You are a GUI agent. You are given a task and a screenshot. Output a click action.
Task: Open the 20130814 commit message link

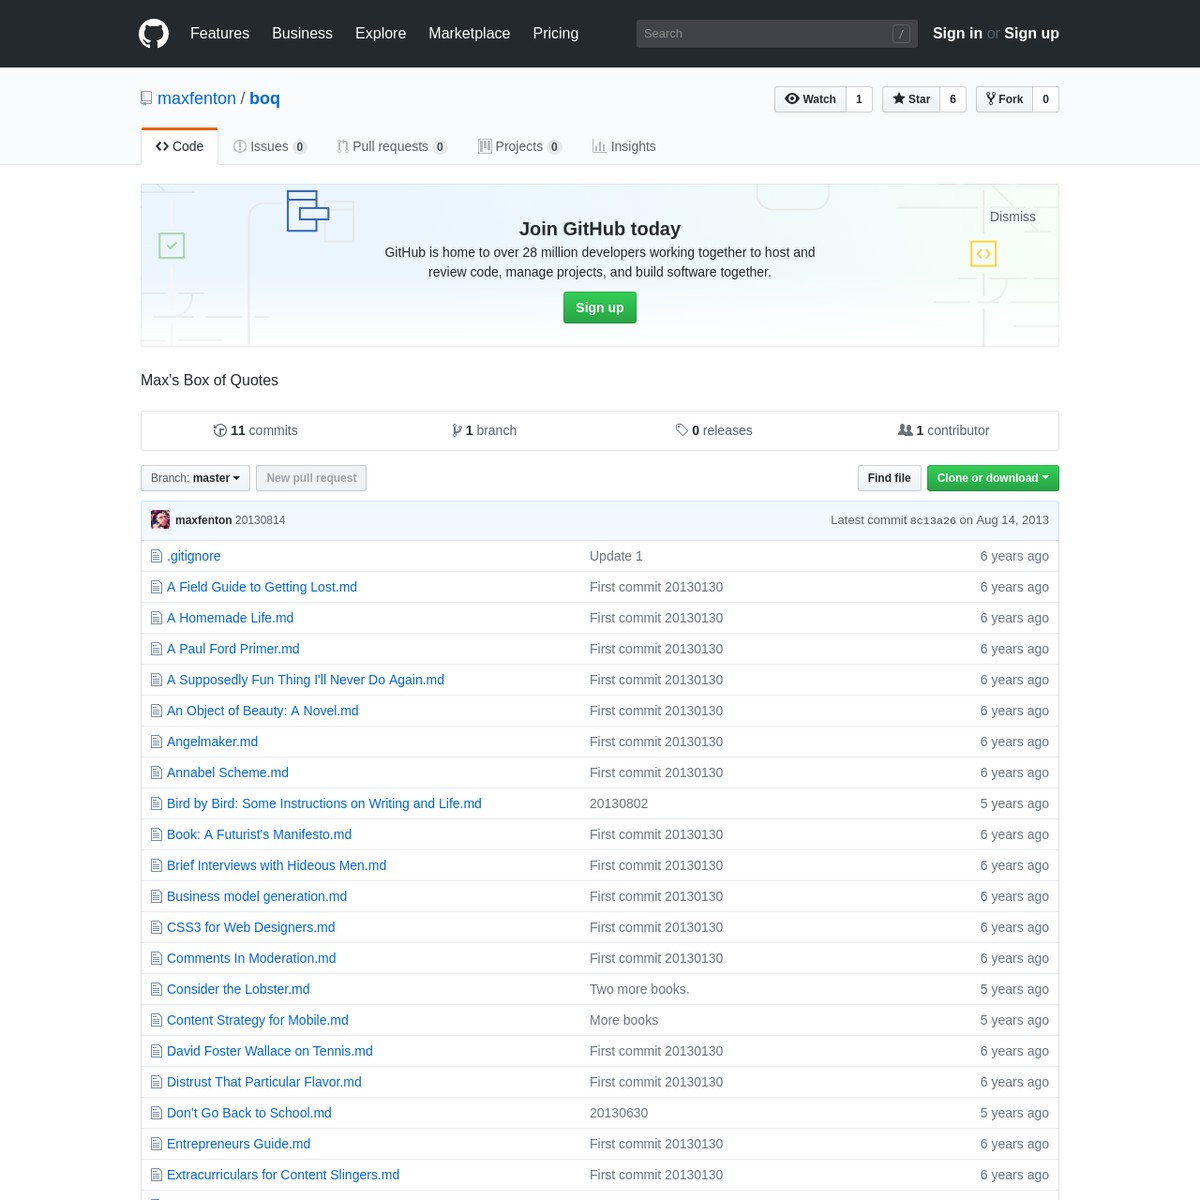coord(260,520)
